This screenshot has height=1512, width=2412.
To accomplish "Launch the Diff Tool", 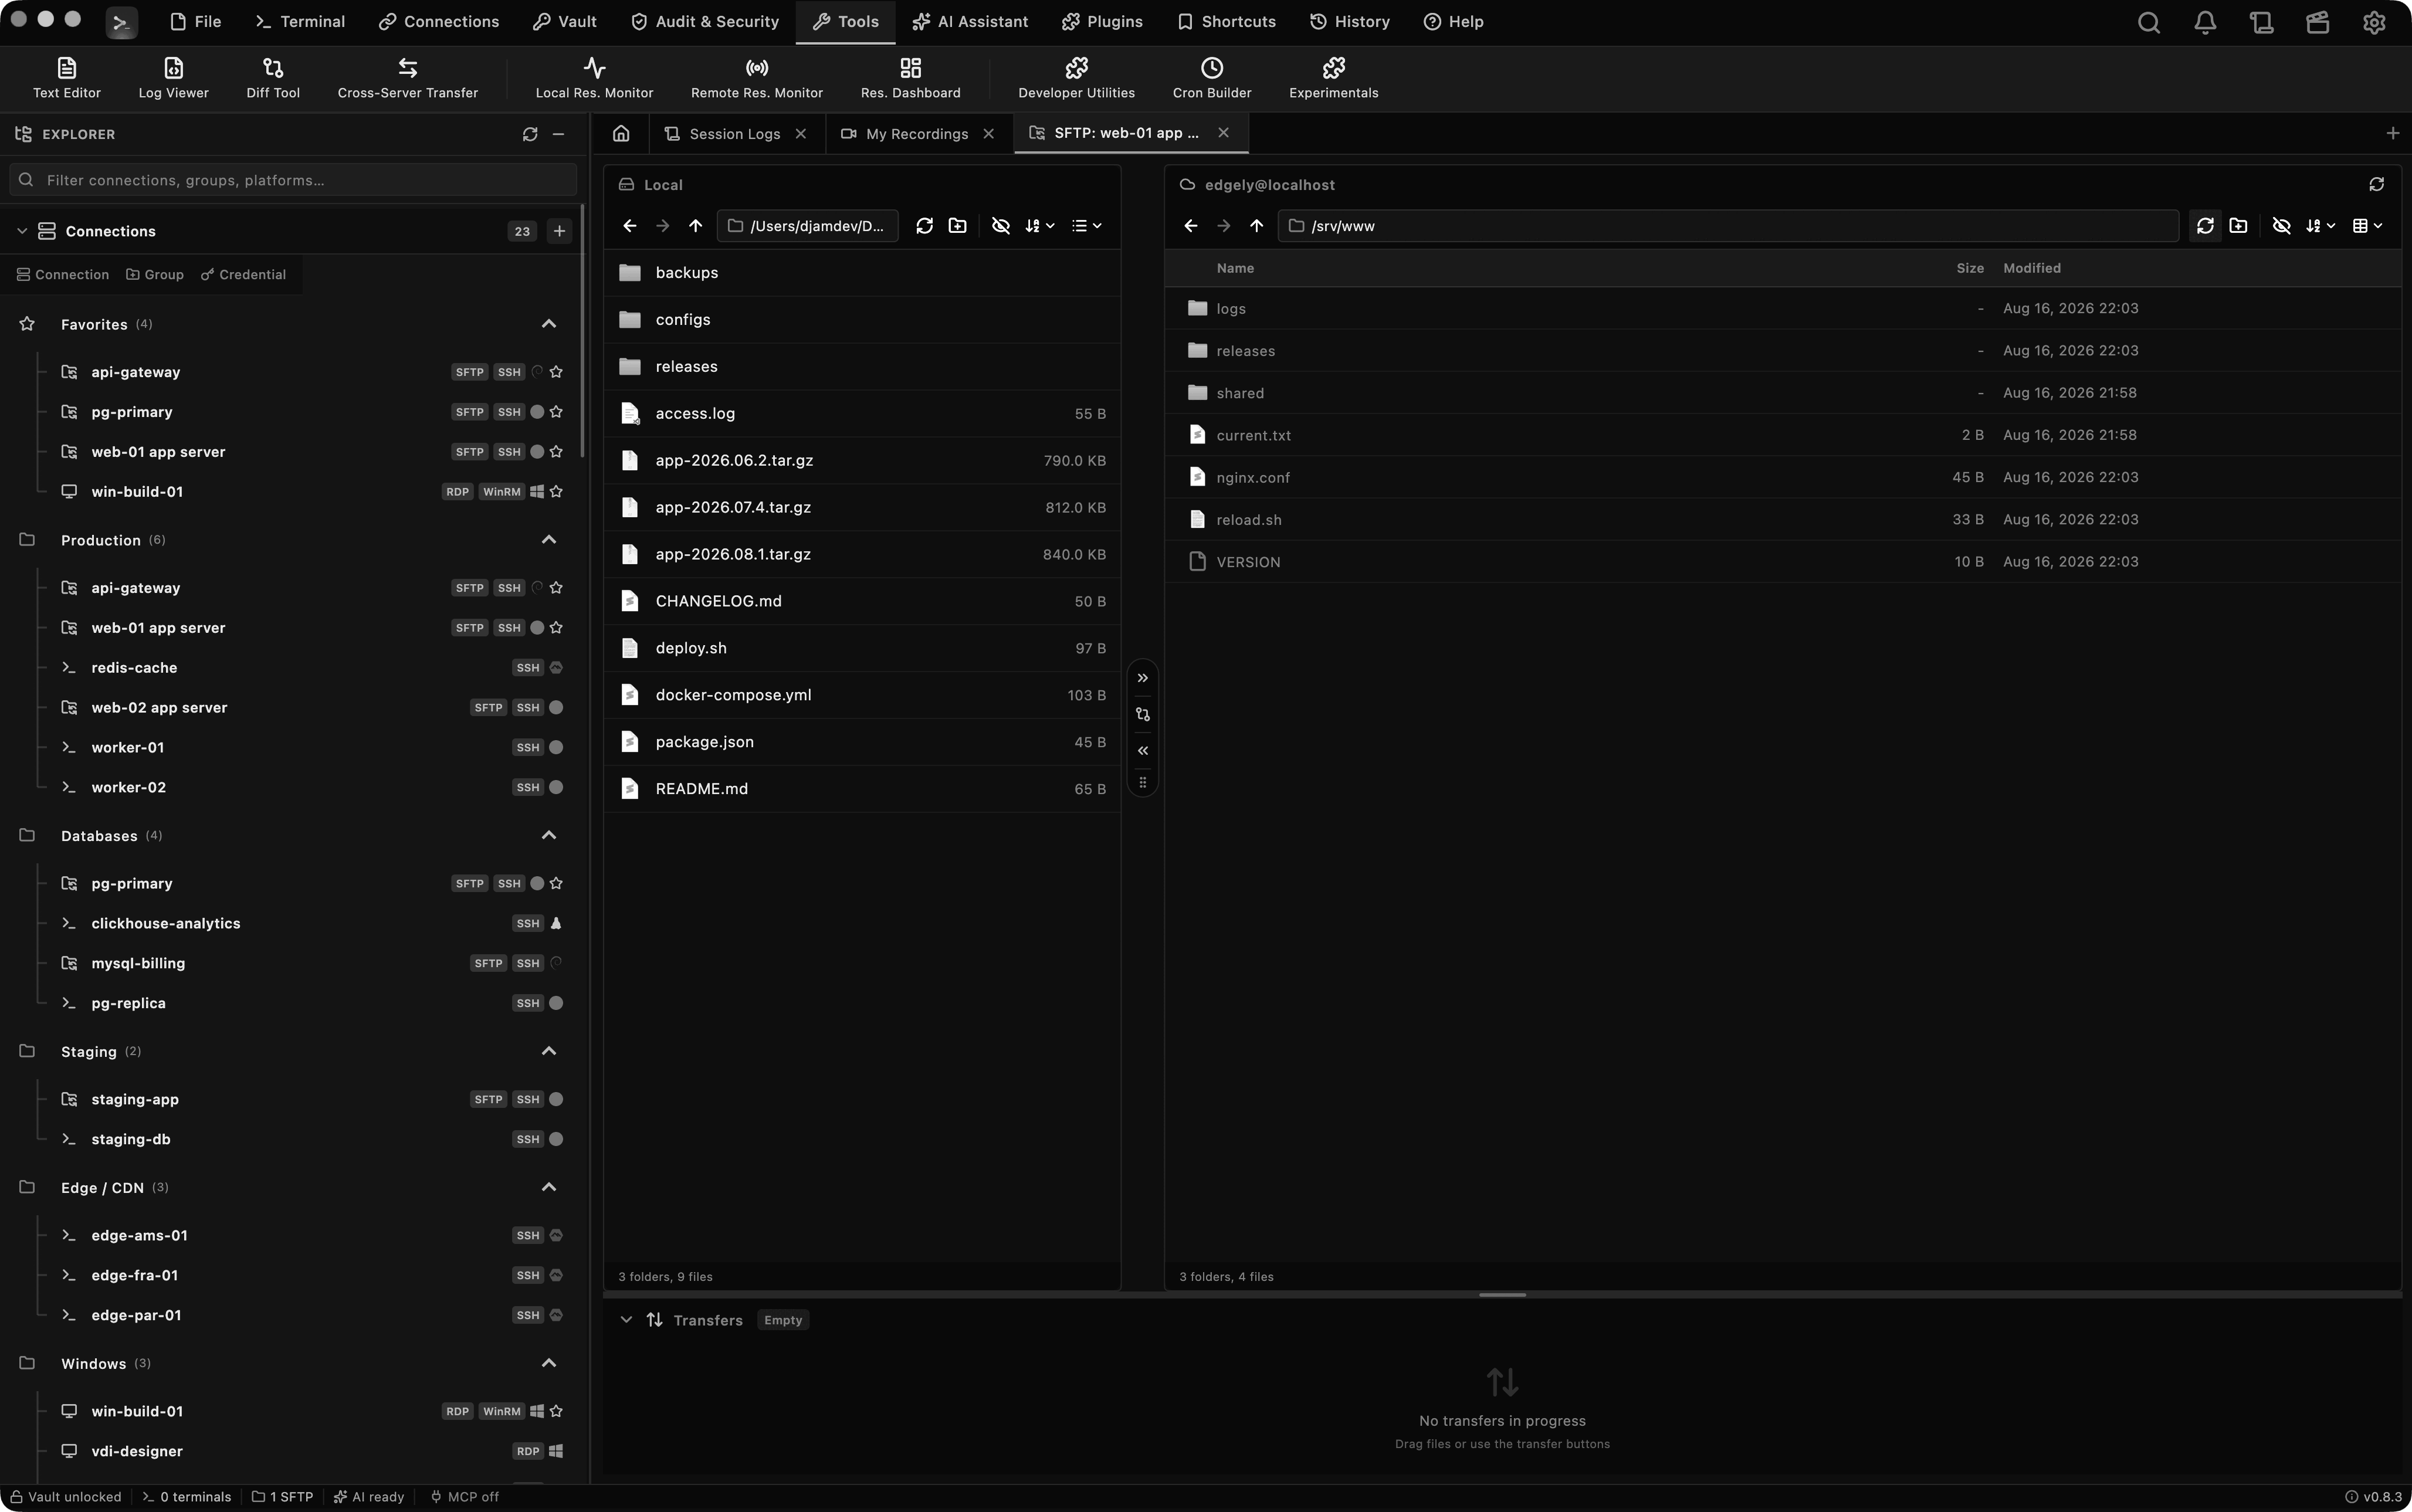I will click(273, 78).
